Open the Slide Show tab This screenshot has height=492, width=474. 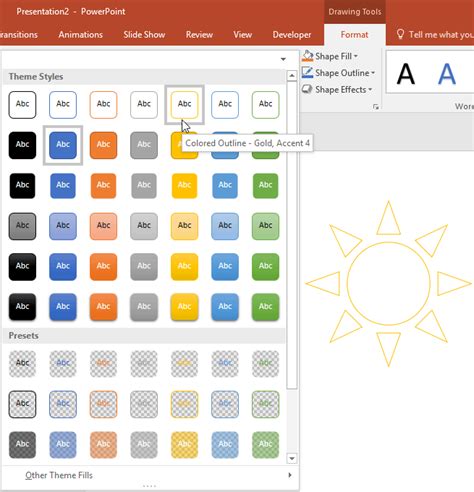click(144, 35)
